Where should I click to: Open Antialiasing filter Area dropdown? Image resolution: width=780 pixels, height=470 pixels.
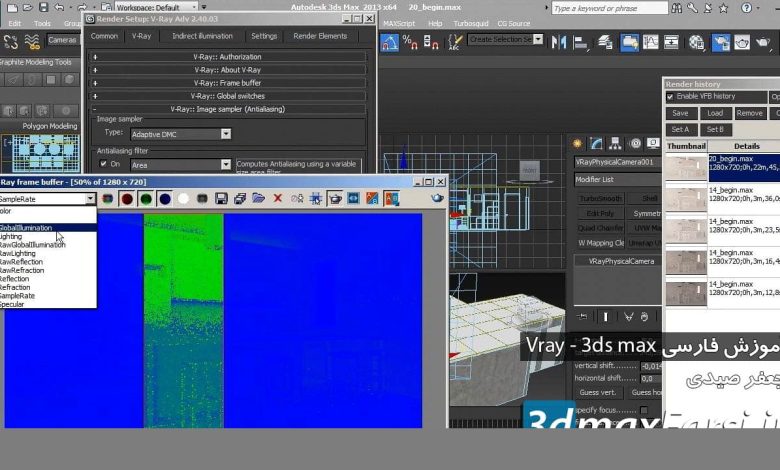click(x=181, y=165)
